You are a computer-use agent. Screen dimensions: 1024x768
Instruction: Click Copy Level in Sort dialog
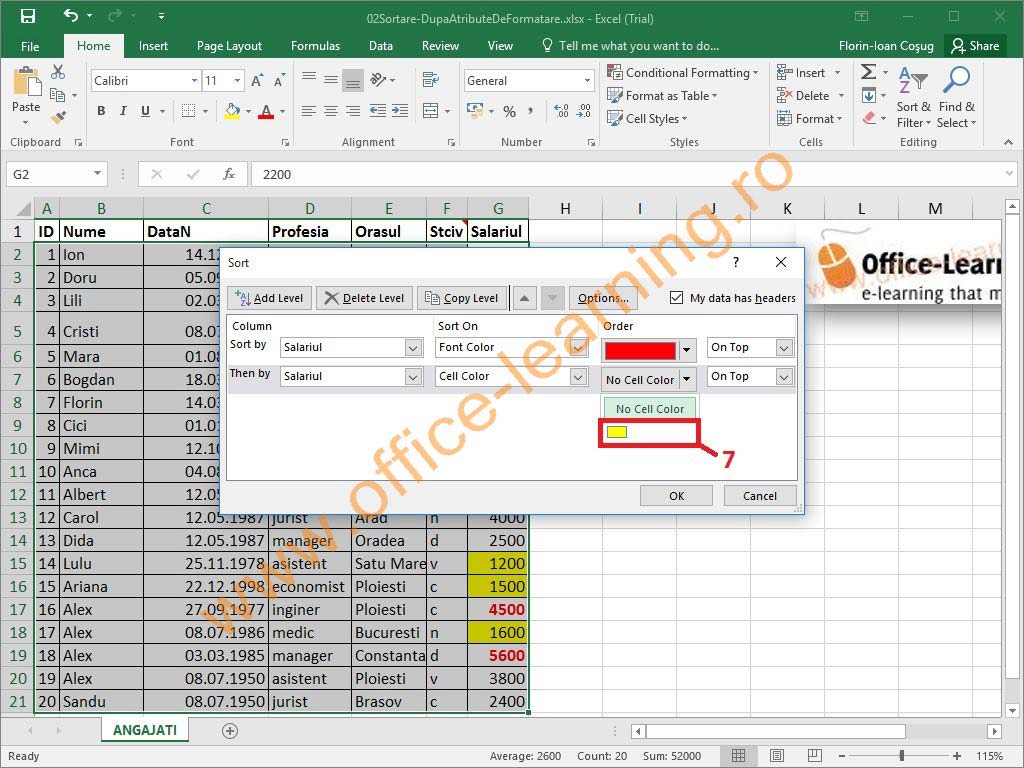[462, 298]
